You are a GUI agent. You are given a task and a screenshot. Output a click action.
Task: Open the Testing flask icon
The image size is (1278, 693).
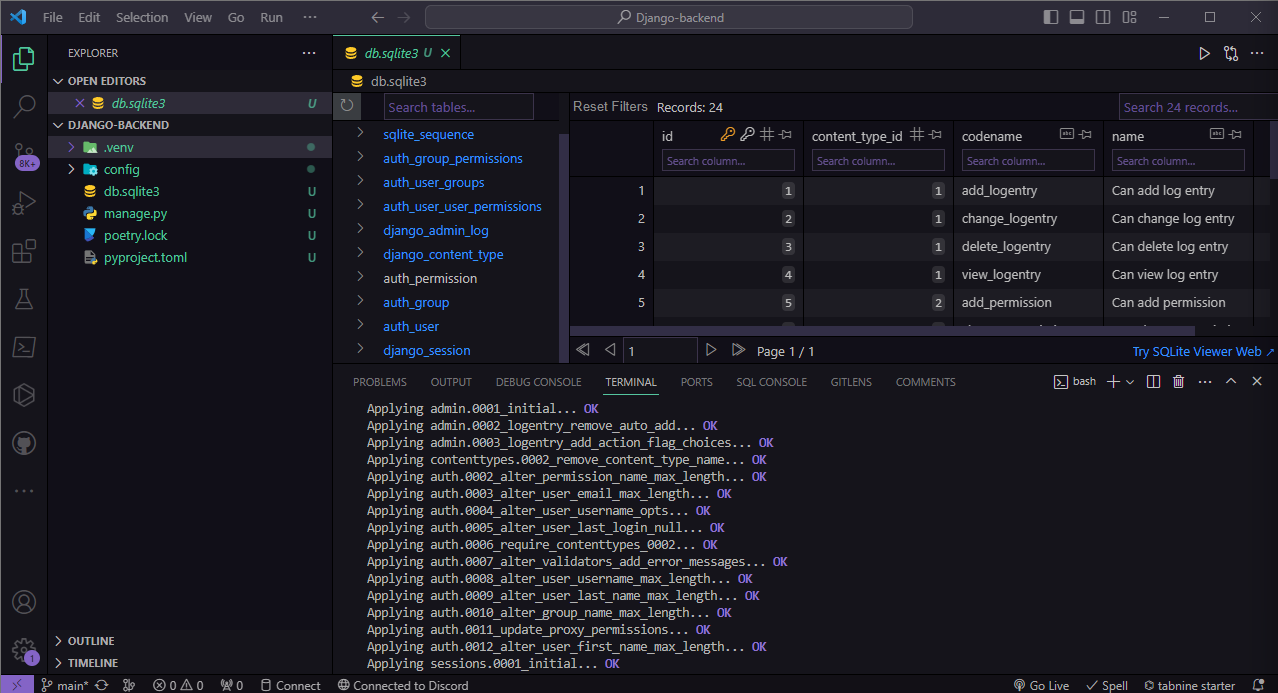coord(22,298)
